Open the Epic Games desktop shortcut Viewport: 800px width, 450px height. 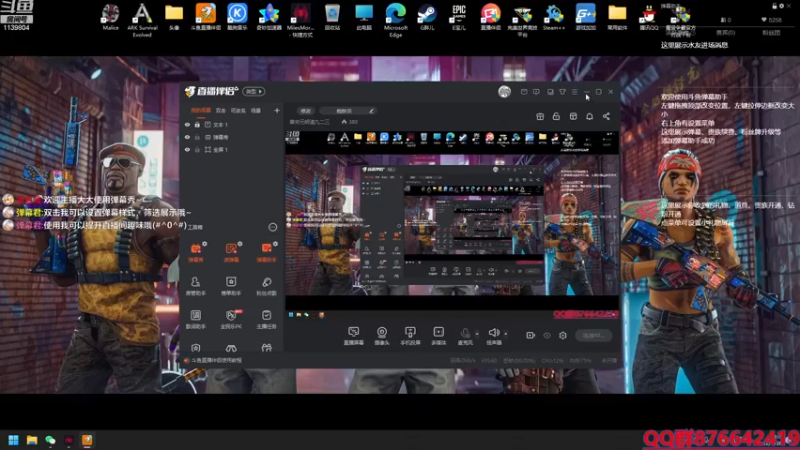click(x=459, y=17)
